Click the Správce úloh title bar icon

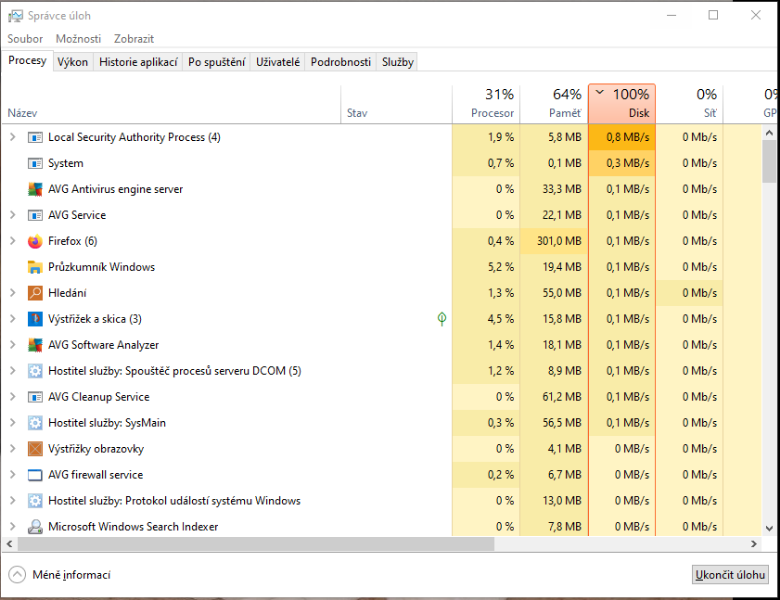click(x=15, y=16)
